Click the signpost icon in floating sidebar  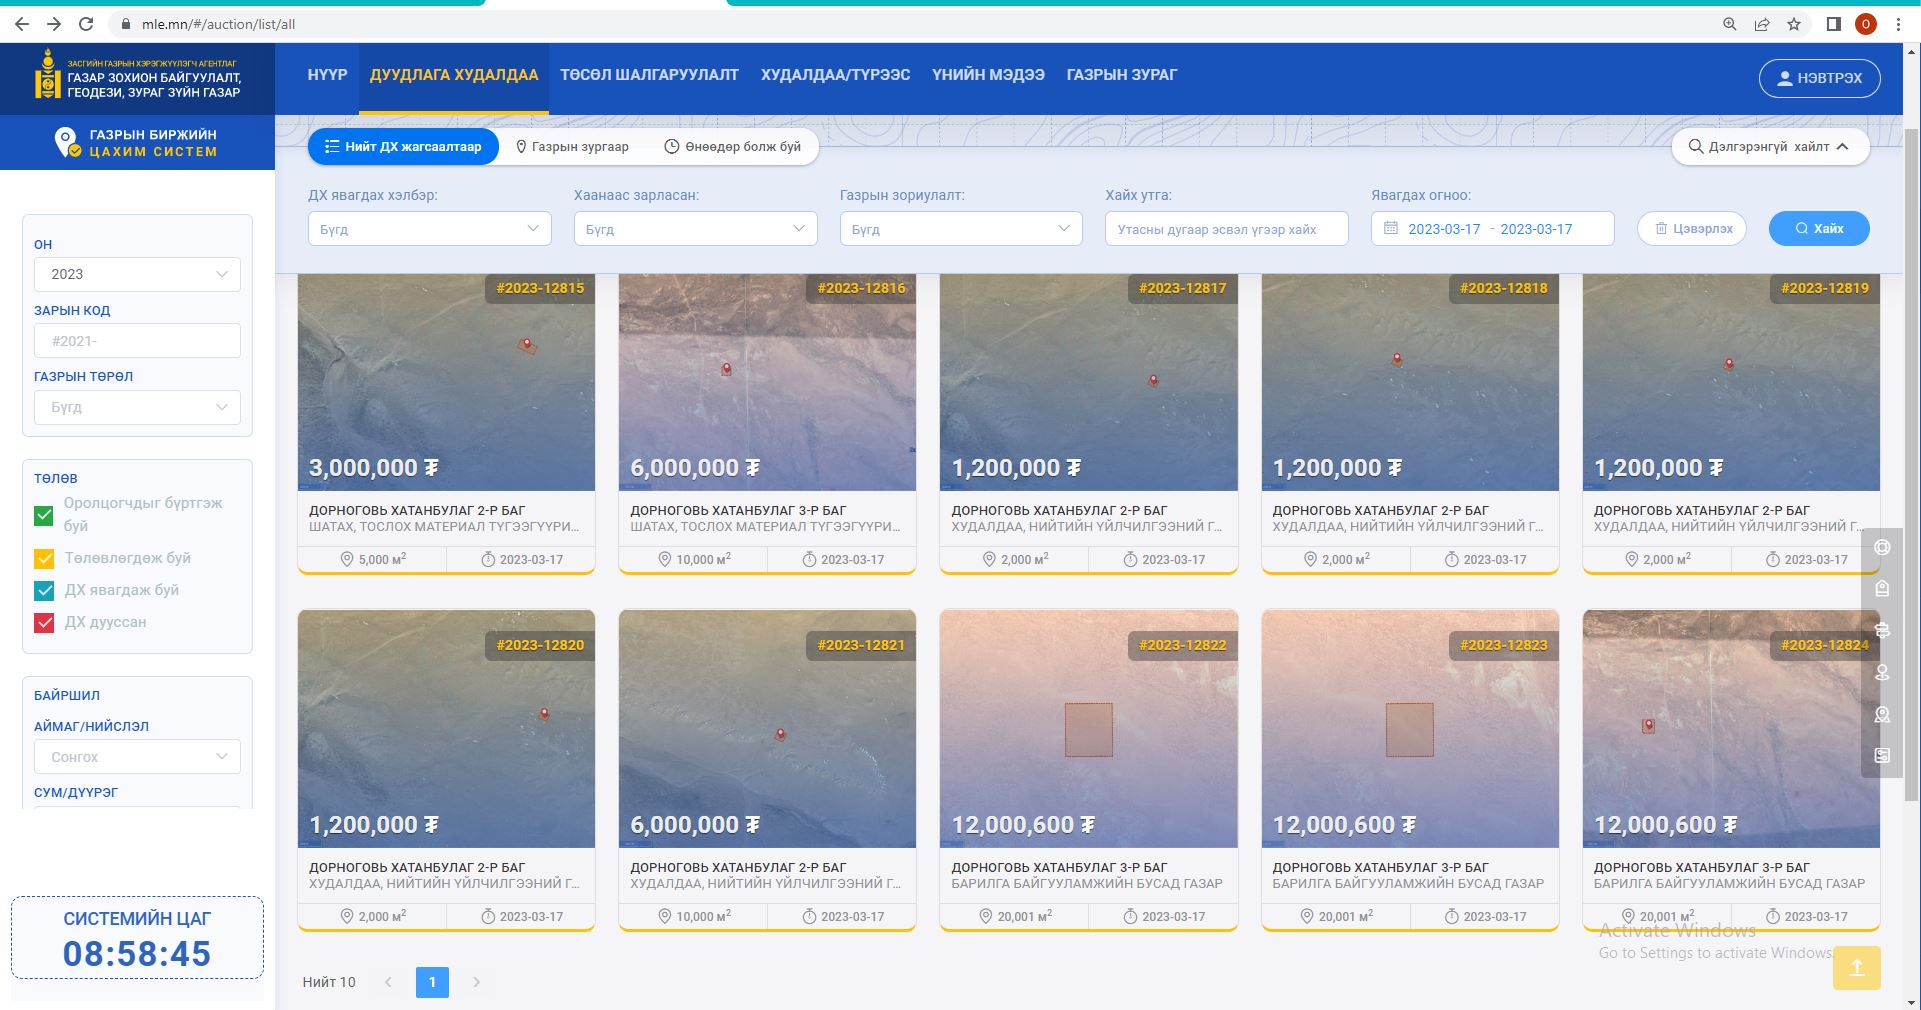pyautogui.click(x=1882, y=631)
